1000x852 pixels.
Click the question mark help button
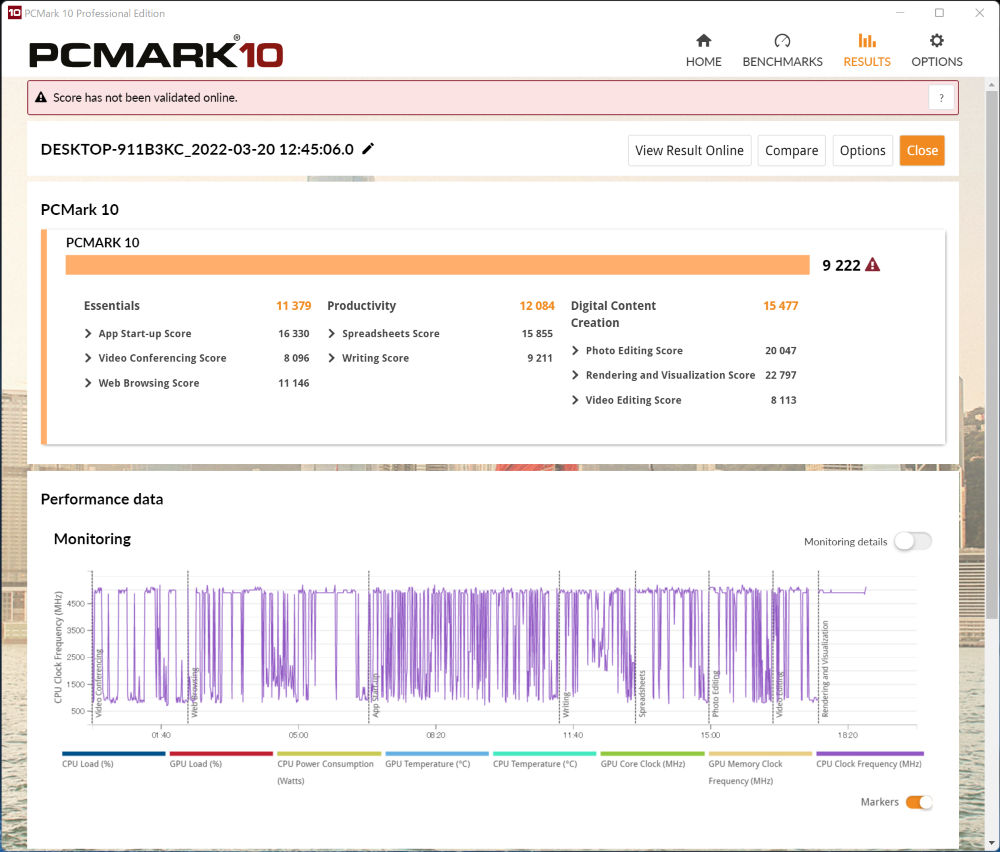tap(941, 98)
